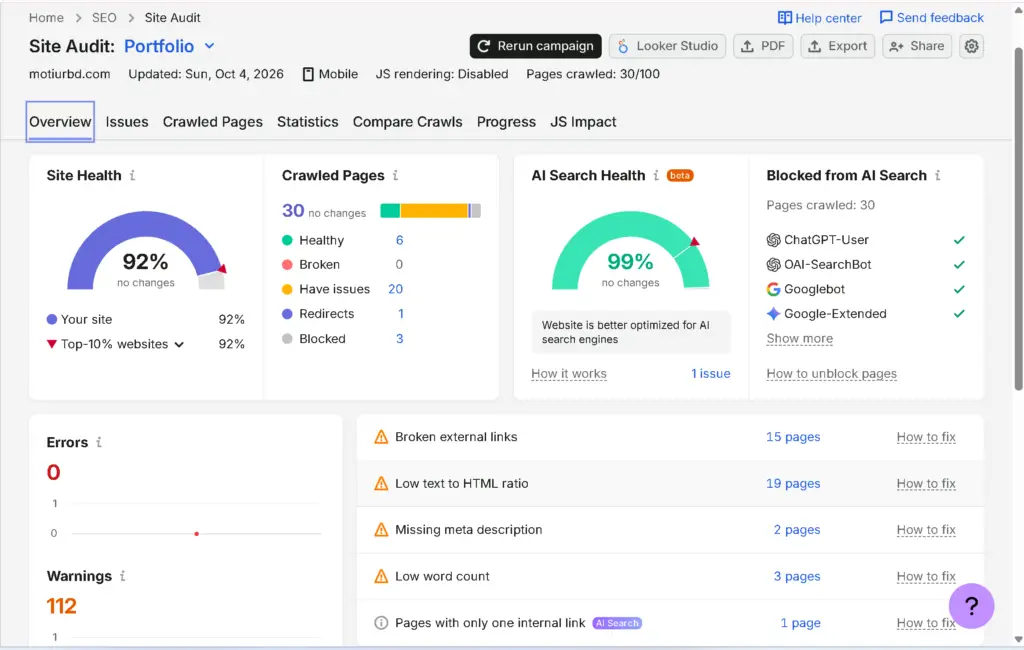Click the Crawled Pages info icon

point(395,176)
